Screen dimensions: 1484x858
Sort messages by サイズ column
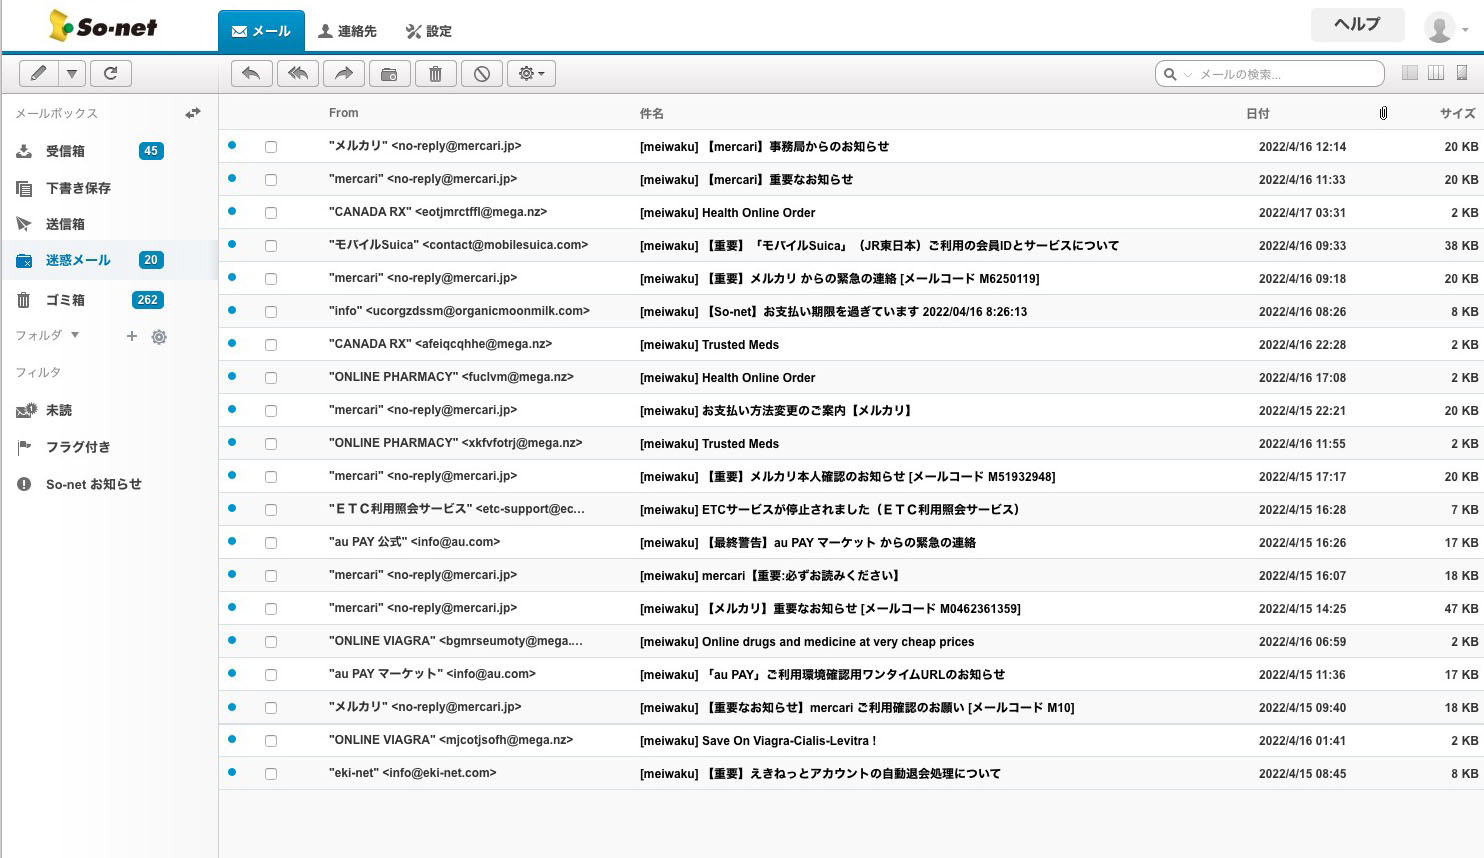pos(1458,113)
